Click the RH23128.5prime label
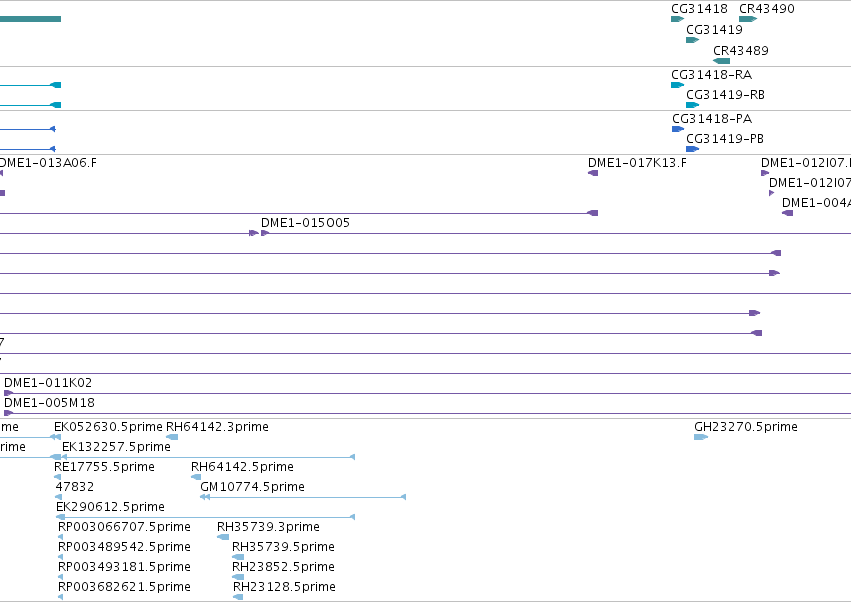This screenshot has width=851, height=602. [284, 587]
